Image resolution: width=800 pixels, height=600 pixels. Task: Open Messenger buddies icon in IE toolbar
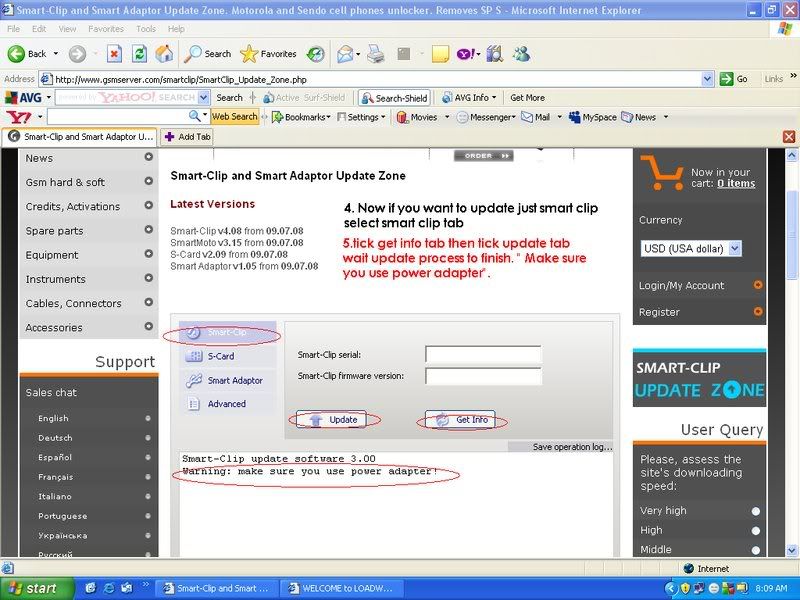[x=521, y=54]
